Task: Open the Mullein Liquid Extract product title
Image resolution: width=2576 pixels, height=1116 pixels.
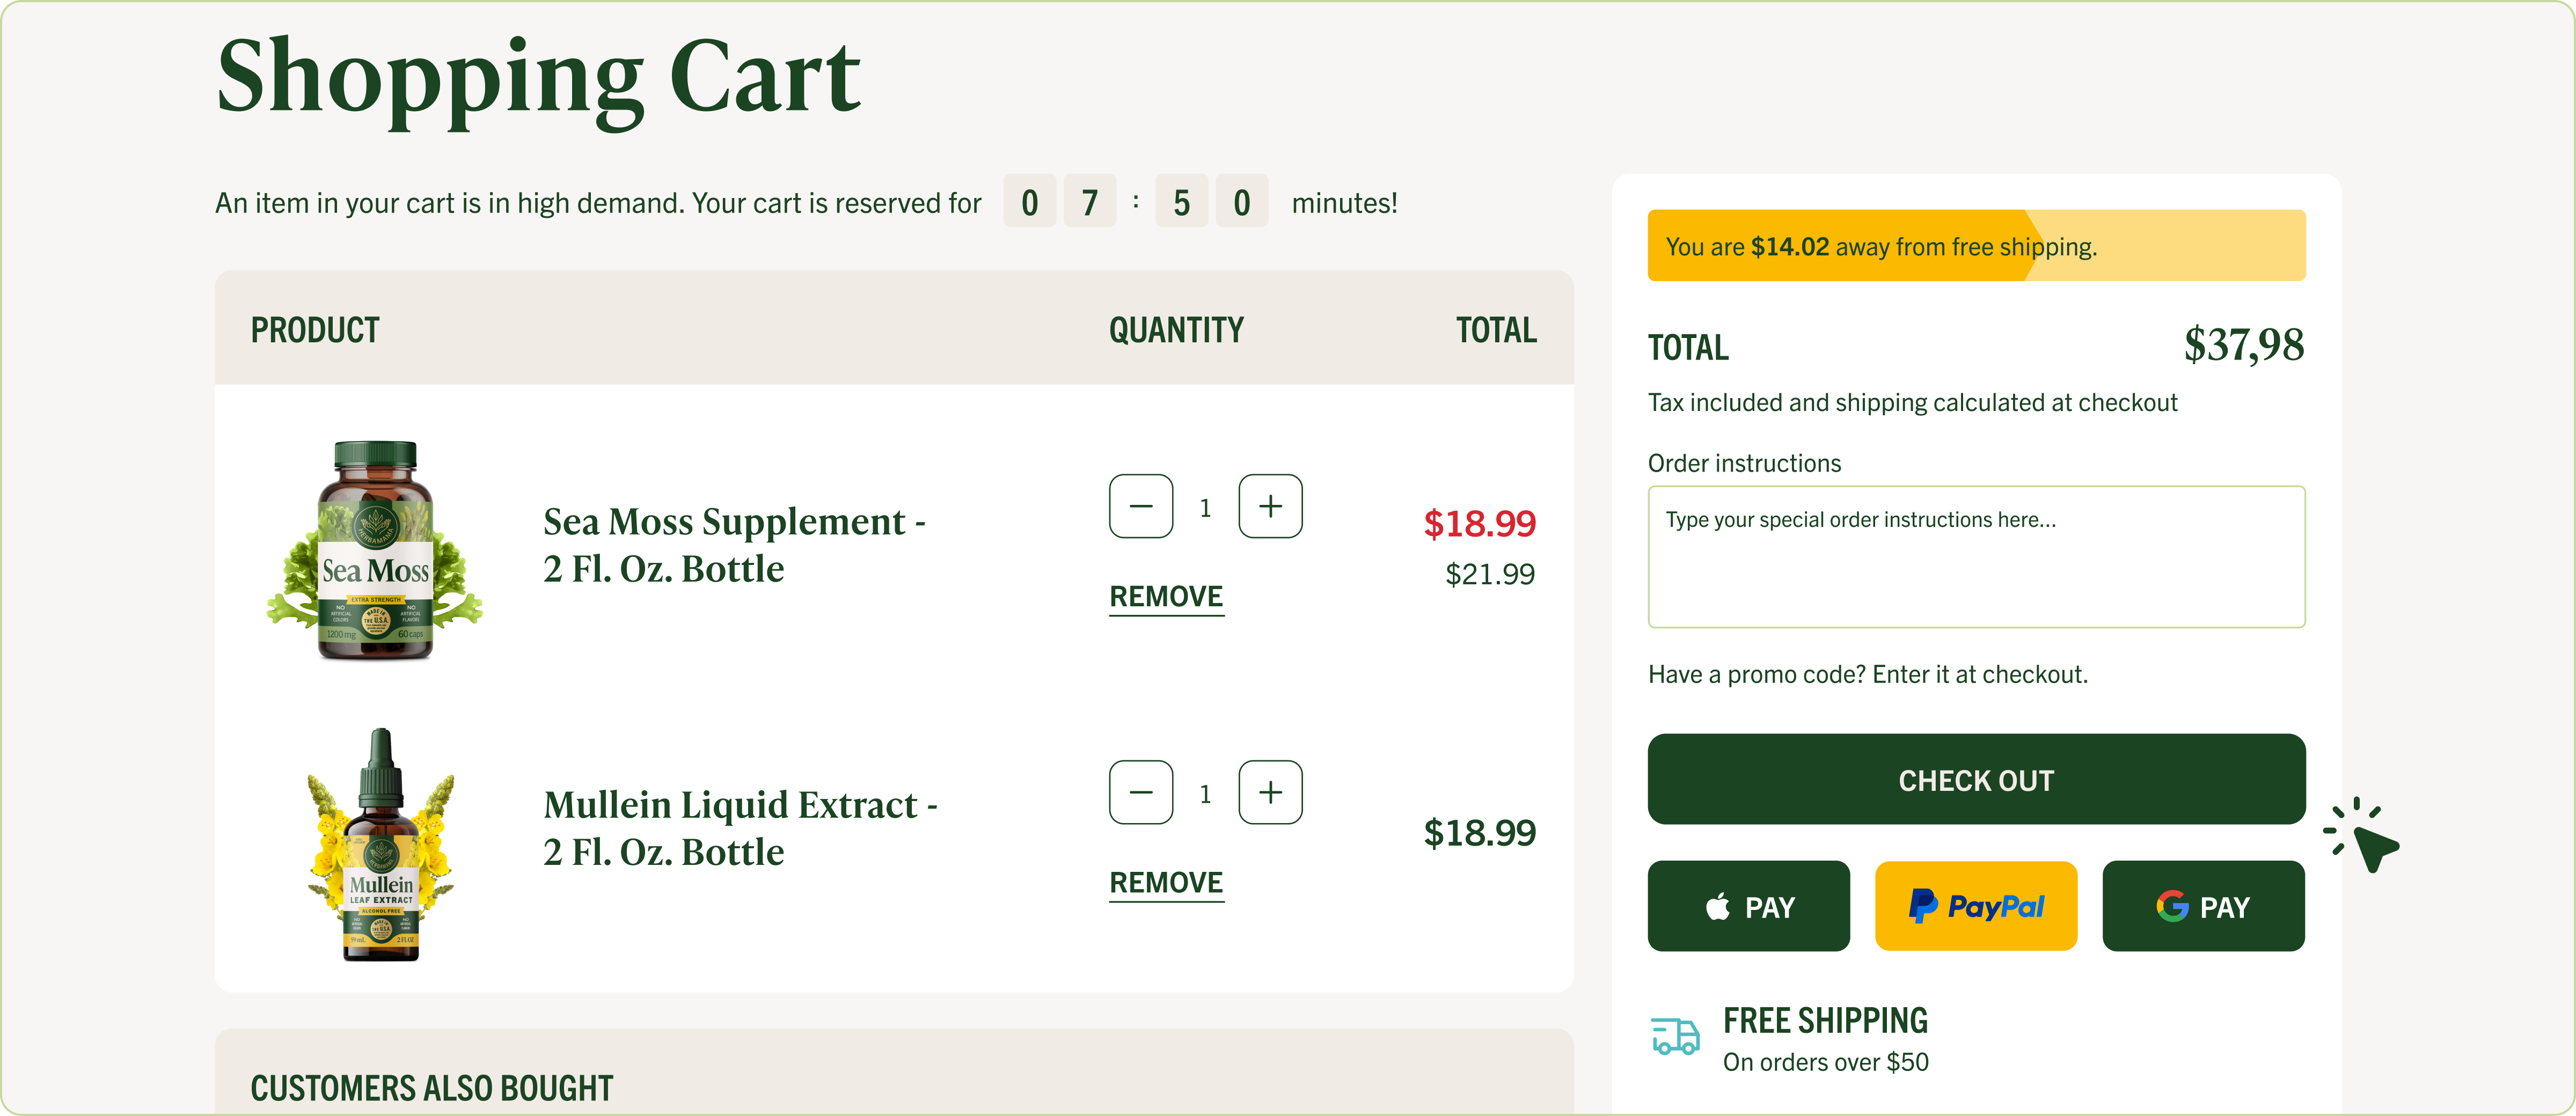Action: [x=740, y=828]
